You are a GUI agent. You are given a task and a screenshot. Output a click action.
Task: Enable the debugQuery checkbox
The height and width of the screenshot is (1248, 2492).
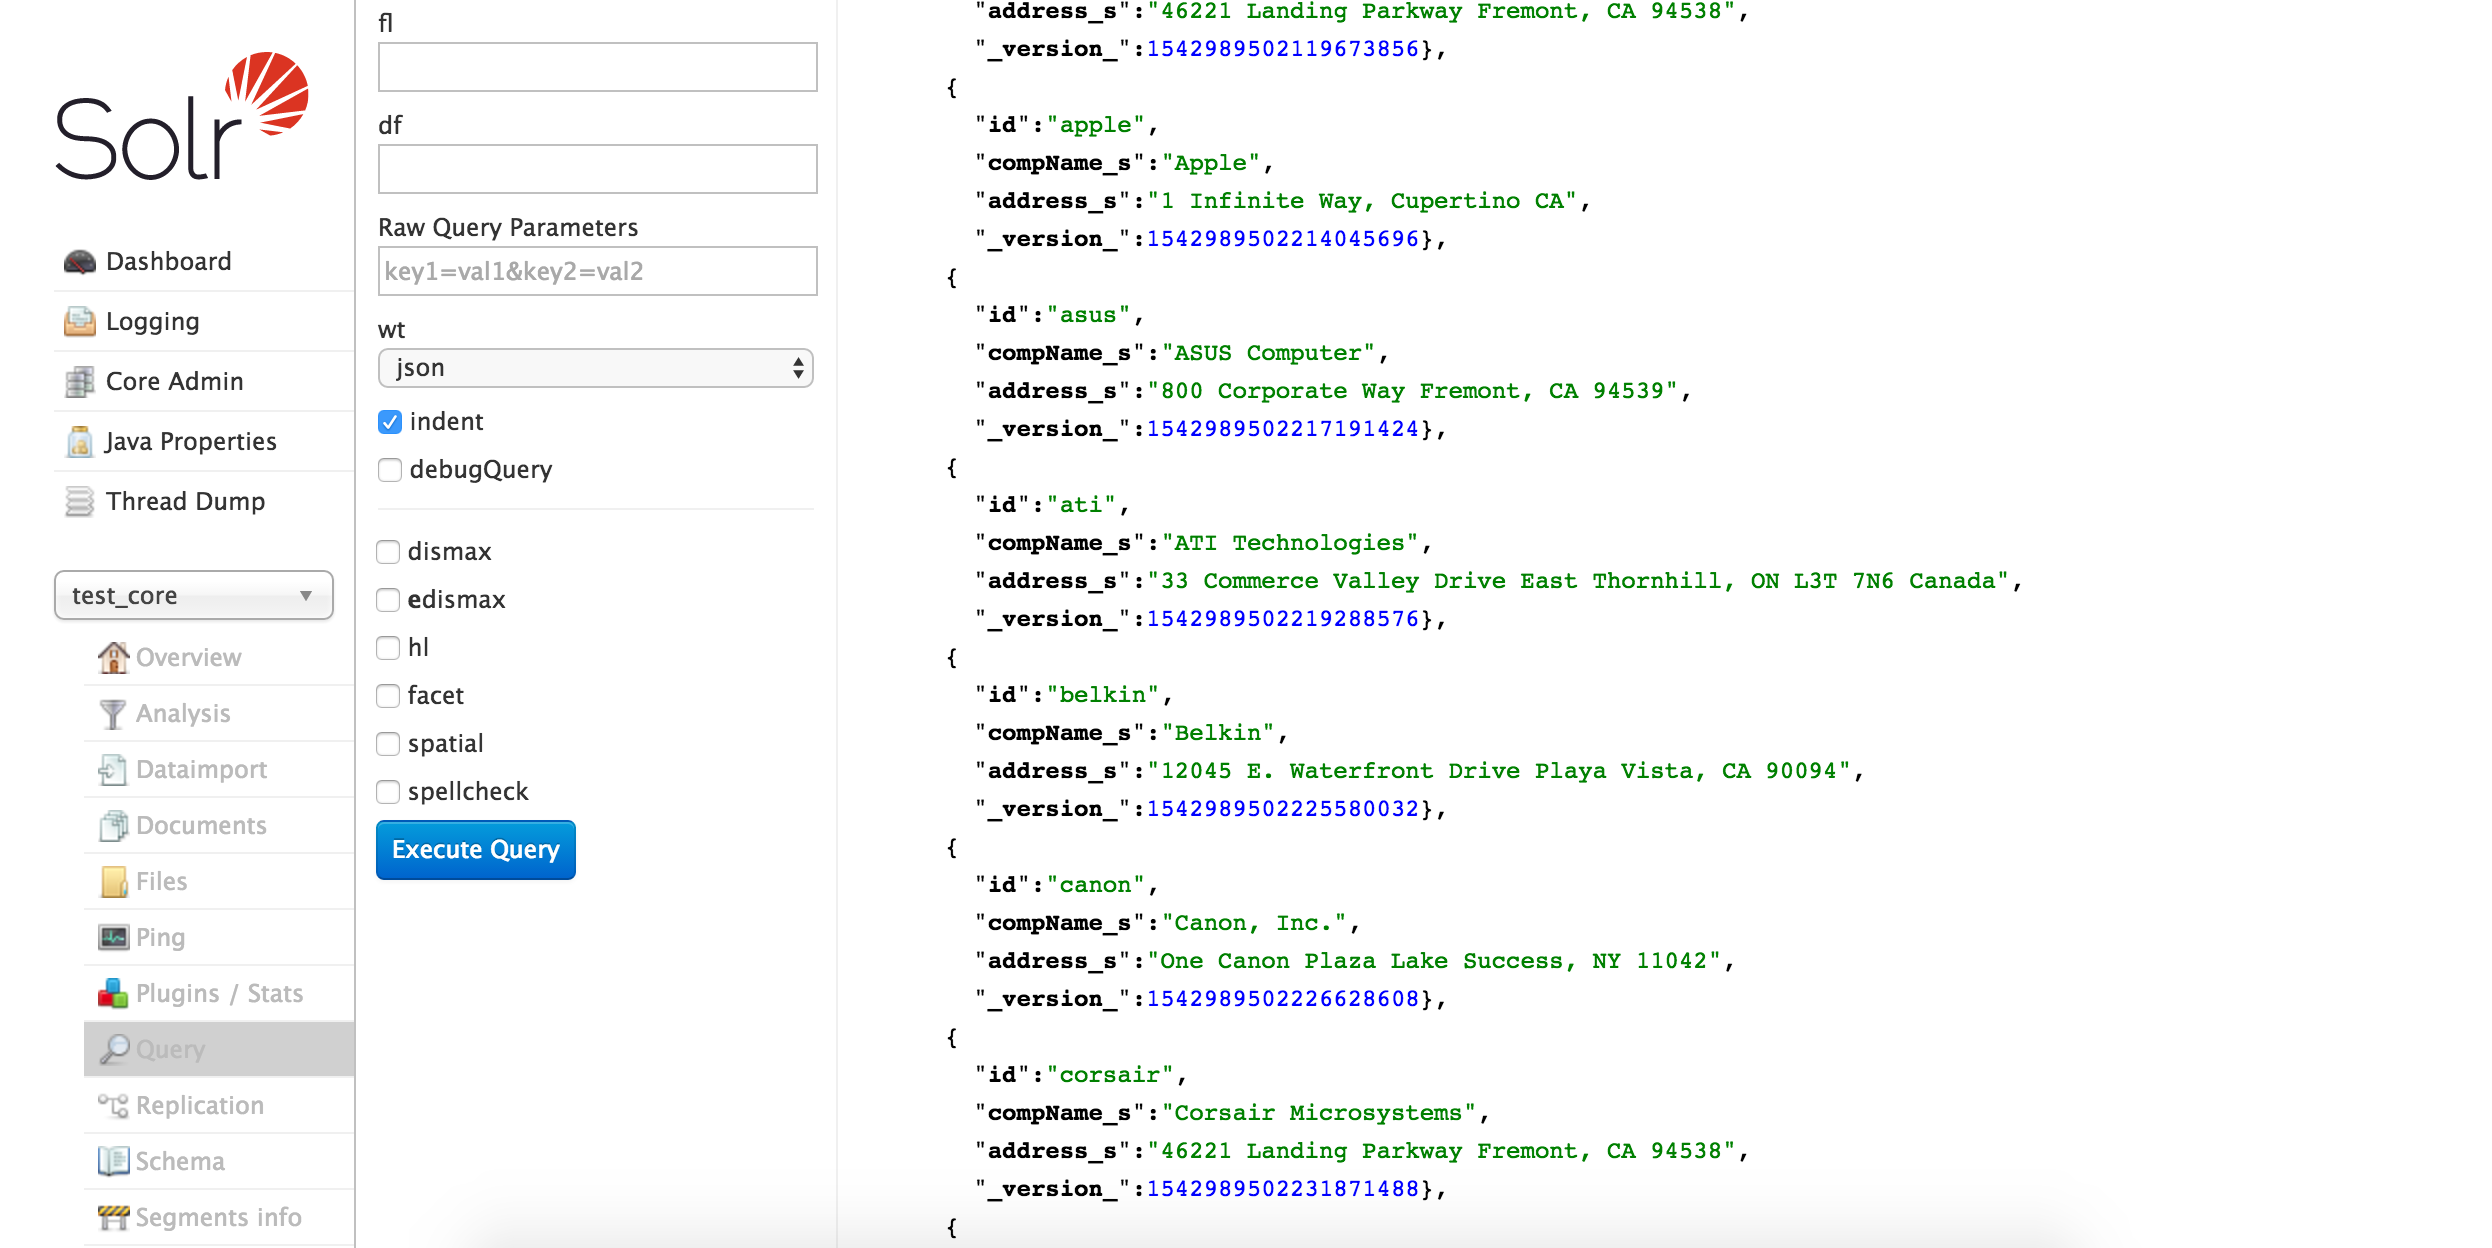pyautogui.click(x=390, y=470)
